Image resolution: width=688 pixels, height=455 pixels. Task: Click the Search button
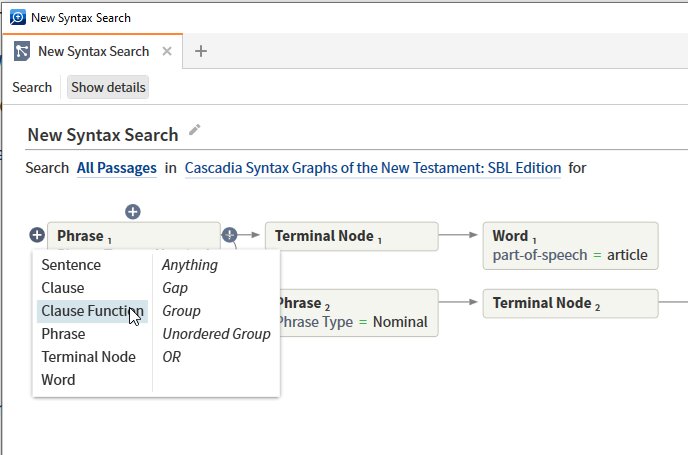pos(32,87)
